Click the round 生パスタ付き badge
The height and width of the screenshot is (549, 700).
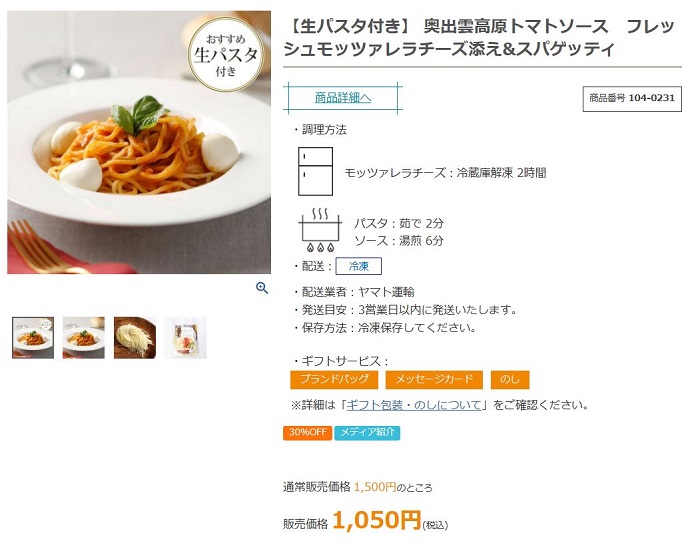pos(226,55)
